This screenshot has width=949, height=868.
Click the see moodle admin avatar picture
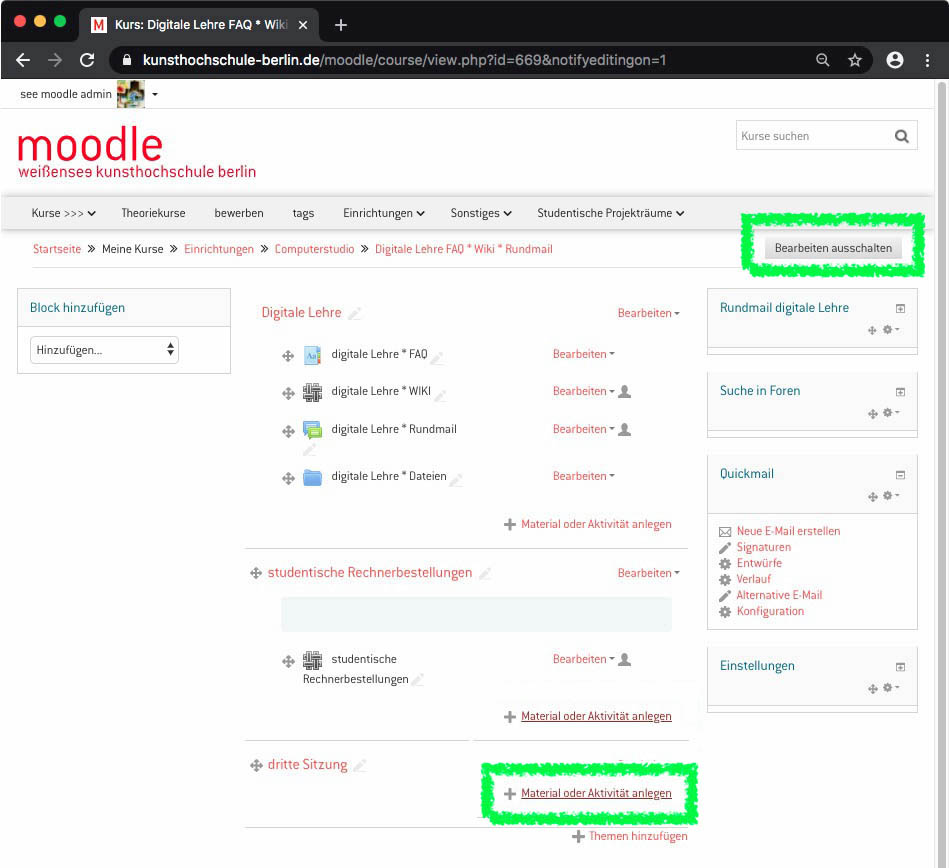coord(131,94)
